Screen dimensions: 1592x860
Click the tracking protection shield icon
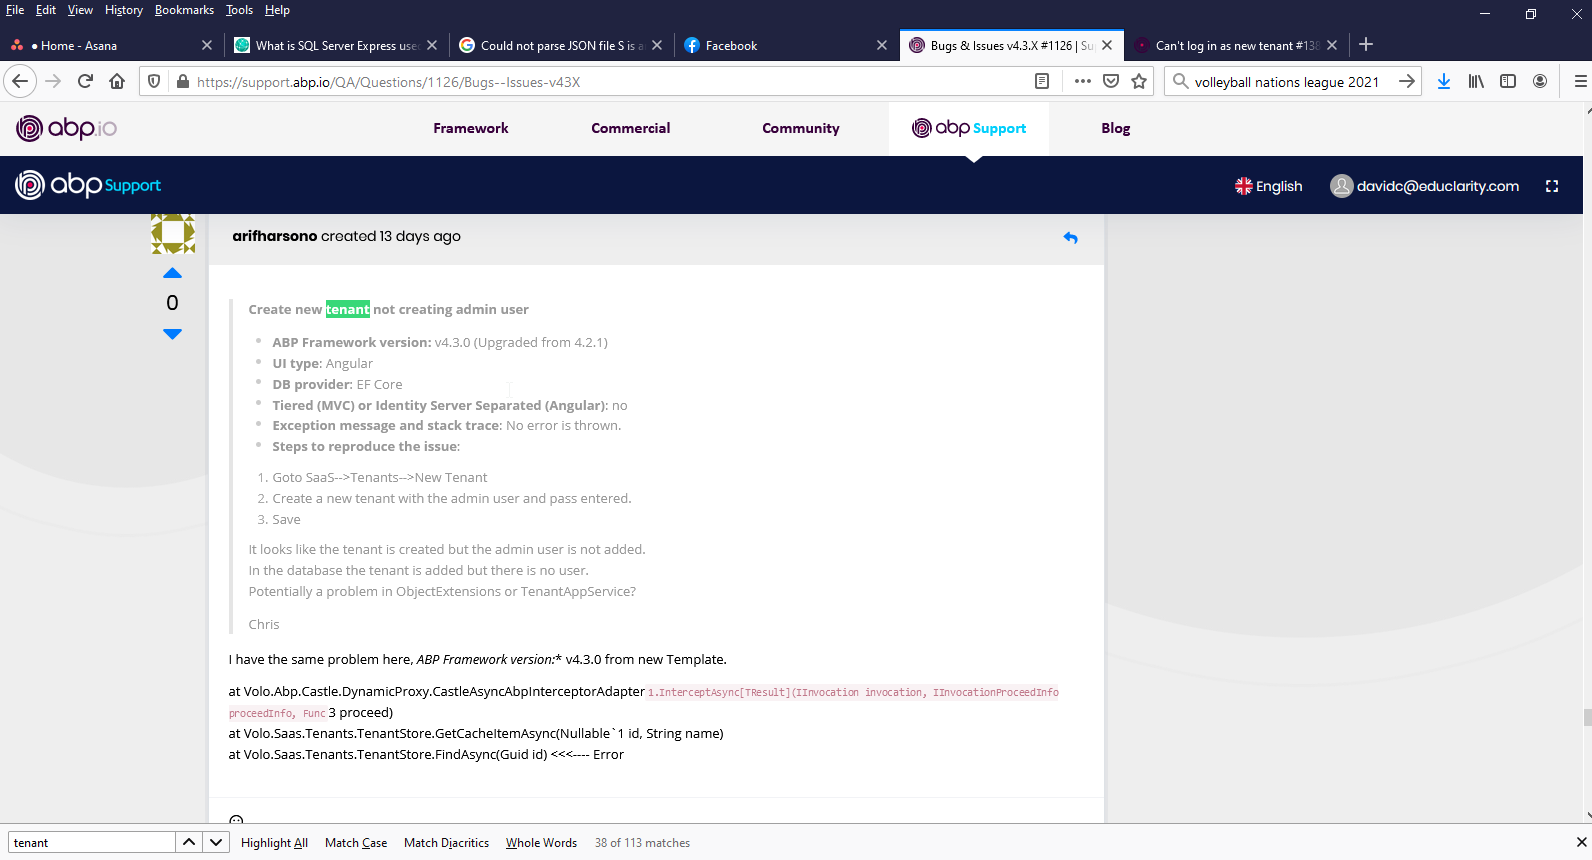click(154, 81)
